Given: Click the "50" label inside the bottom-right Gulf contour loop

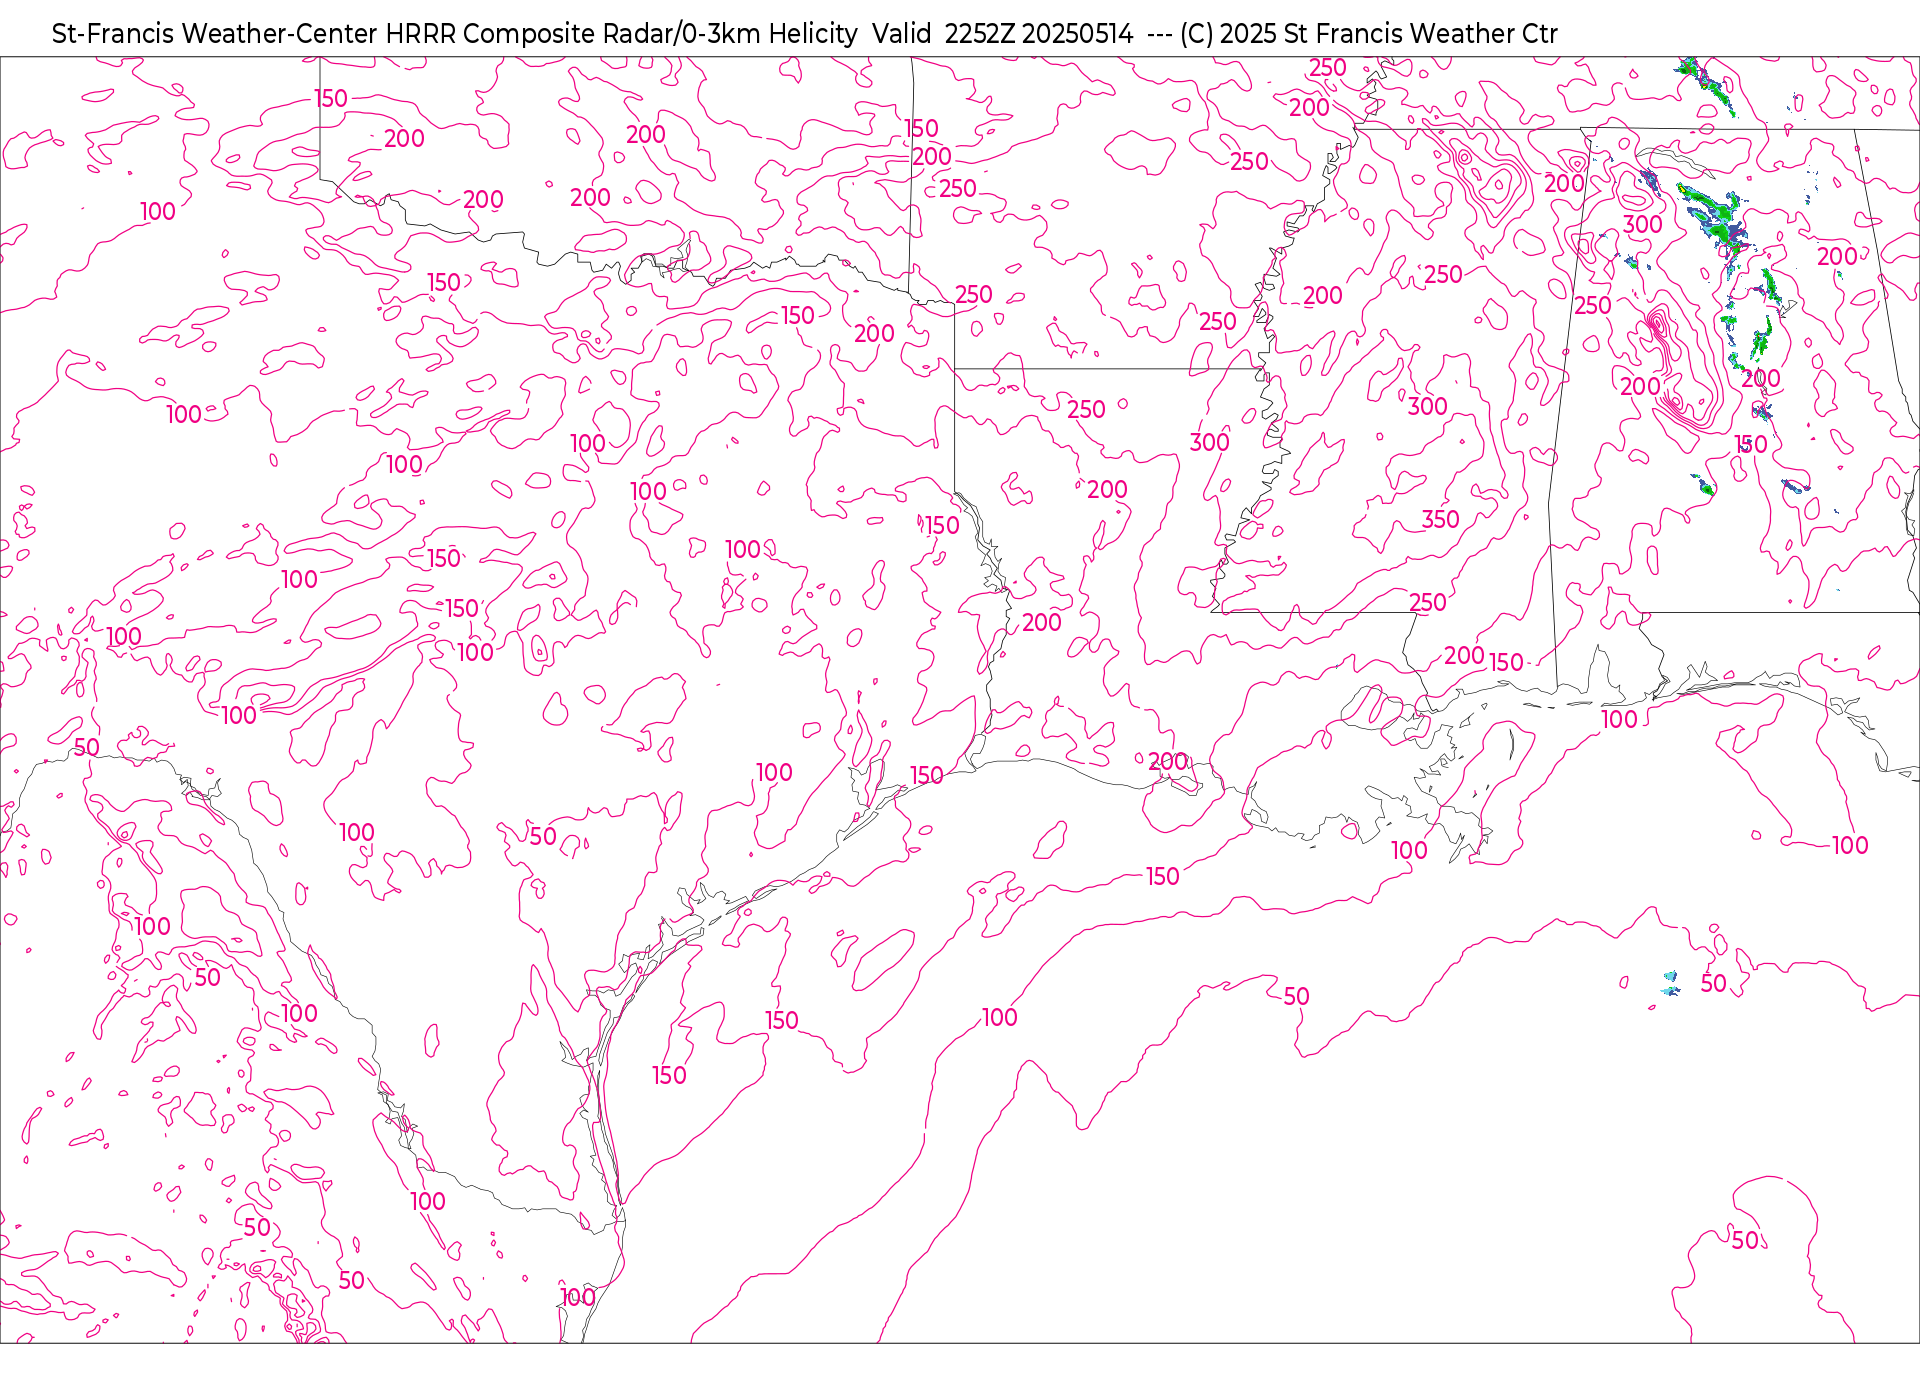Looking at the screenshot, I should (1745, 1240).
